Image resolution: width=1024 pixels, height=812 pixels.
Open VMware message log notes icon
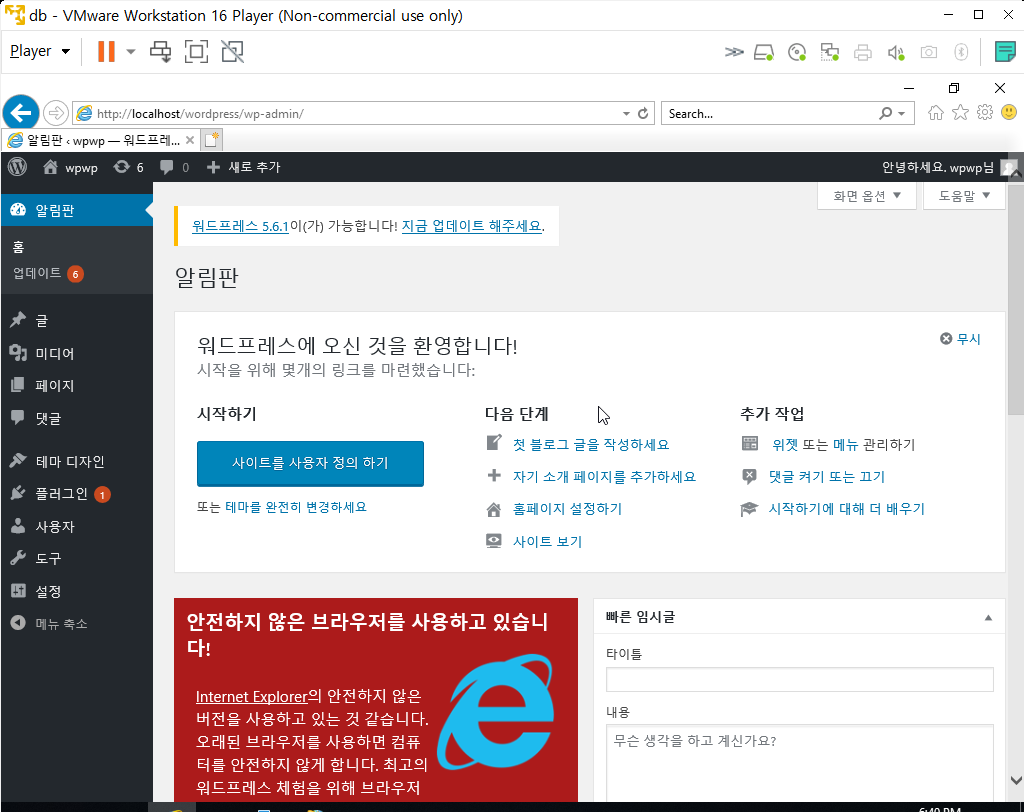(1004, 52)
